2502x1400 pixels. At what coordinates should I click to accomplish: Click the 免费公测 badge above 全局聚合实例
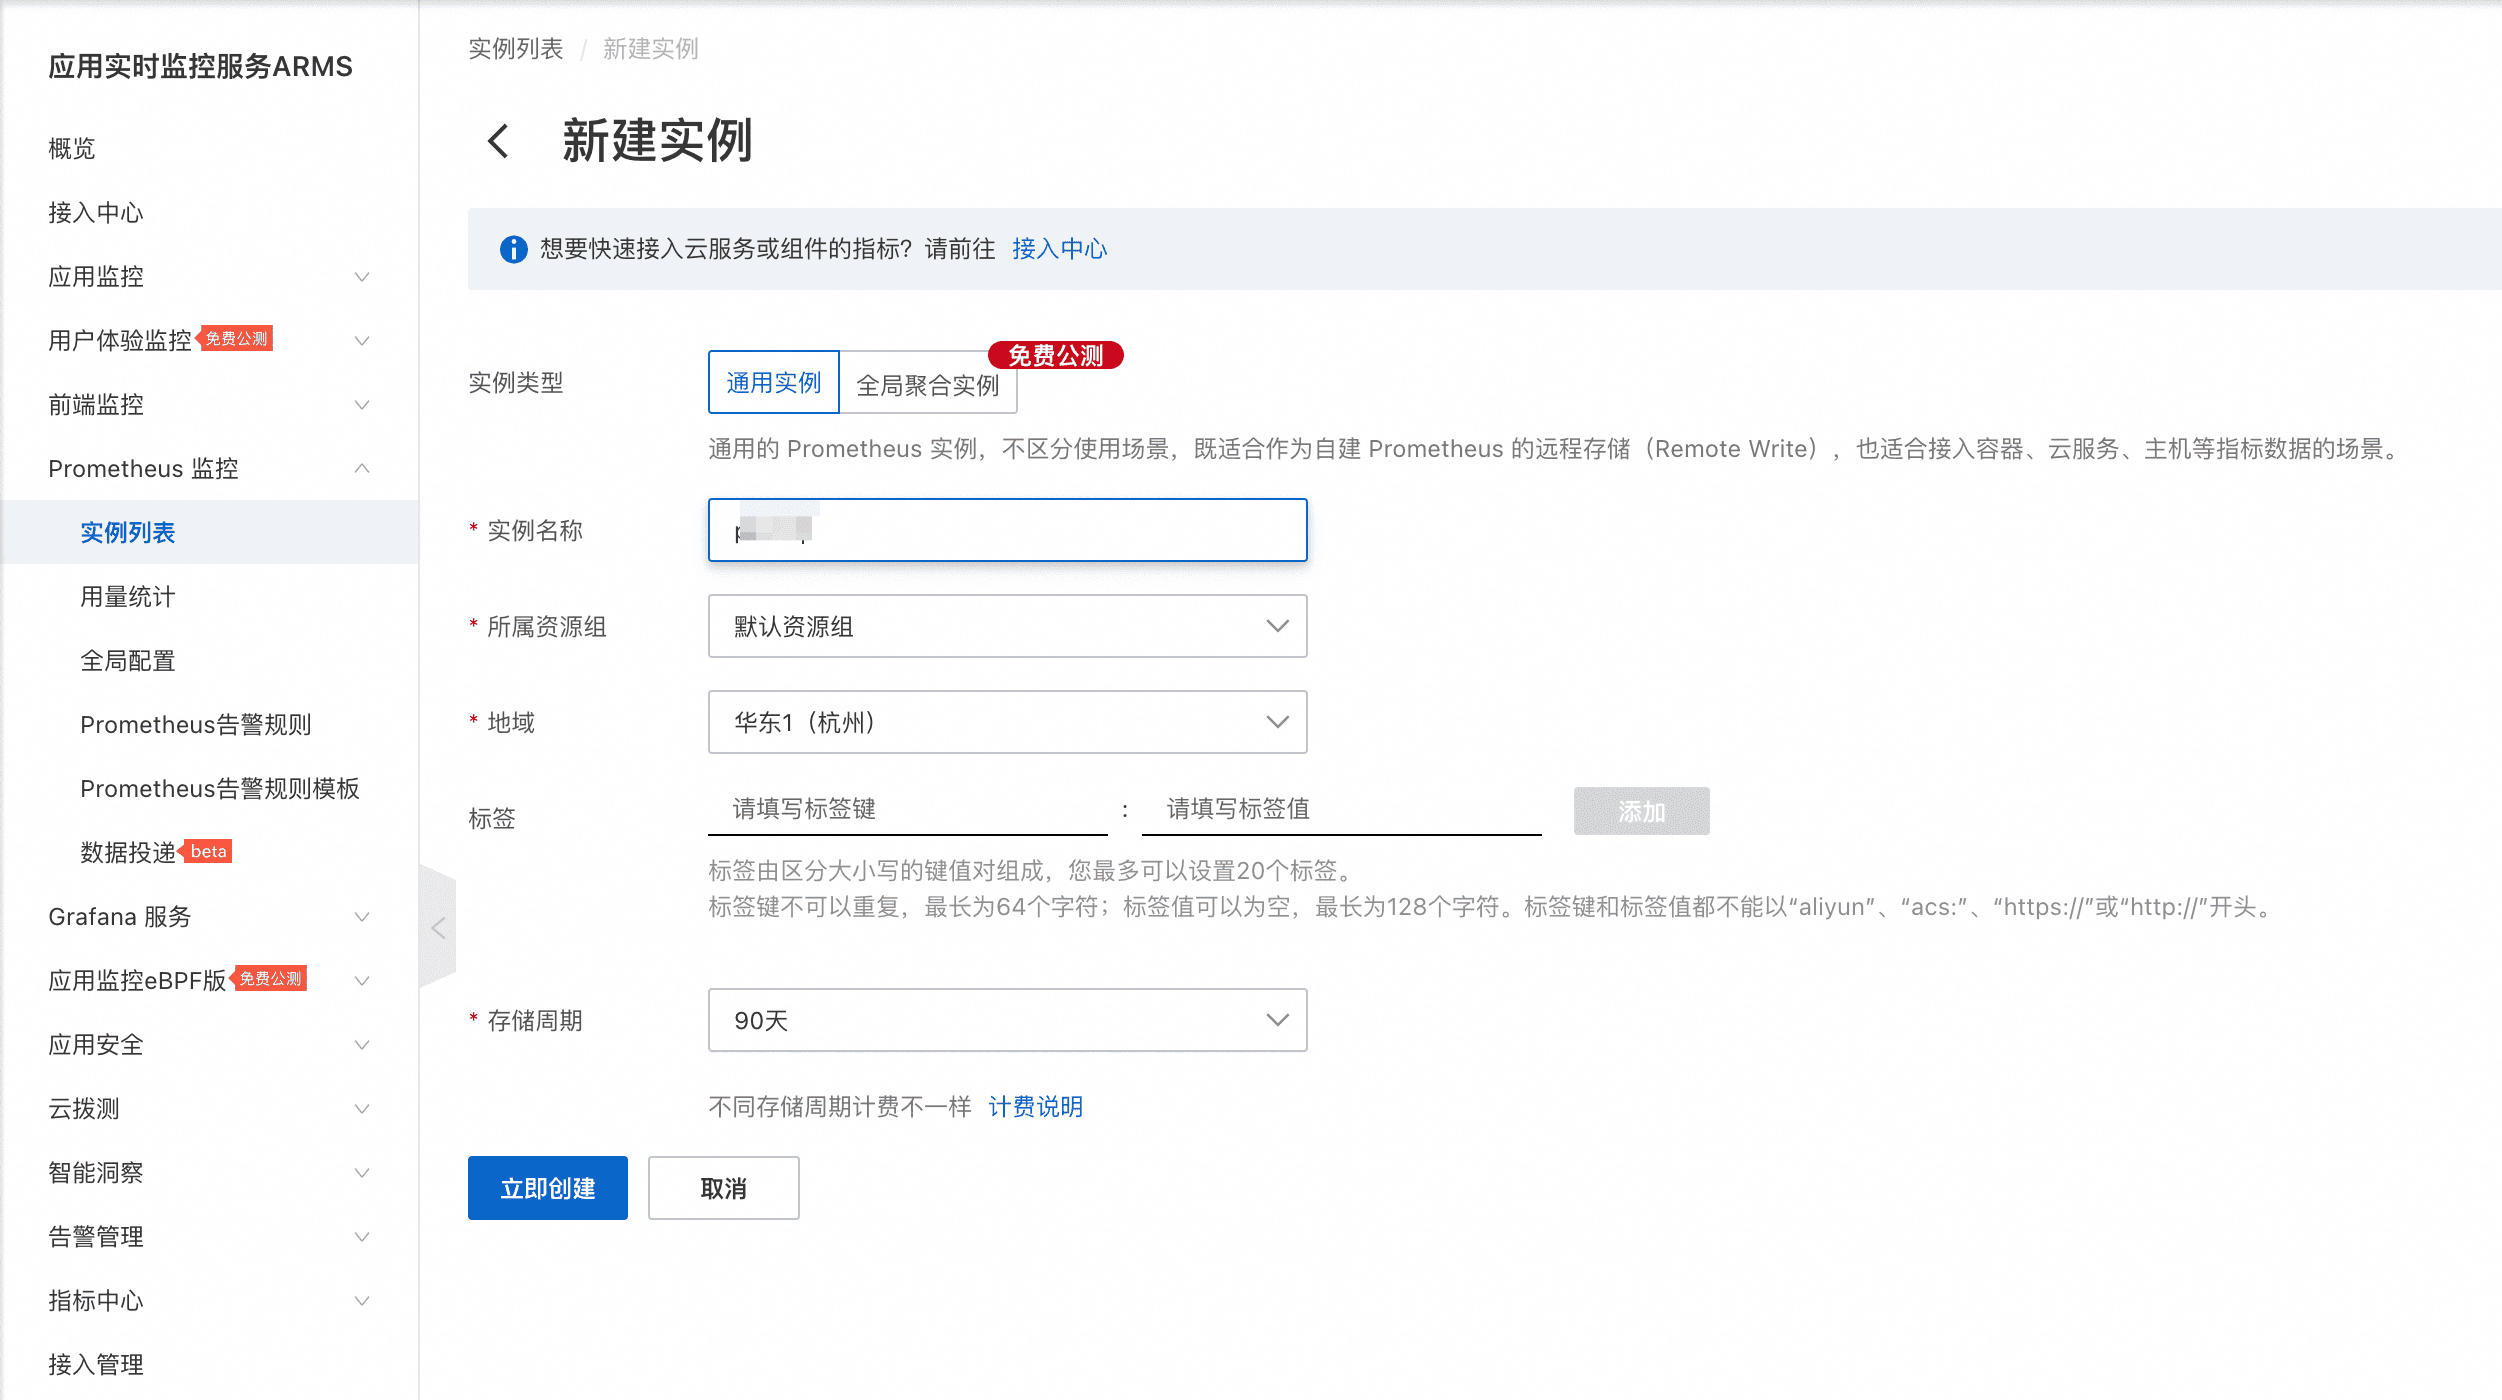tap(1056, 355)
